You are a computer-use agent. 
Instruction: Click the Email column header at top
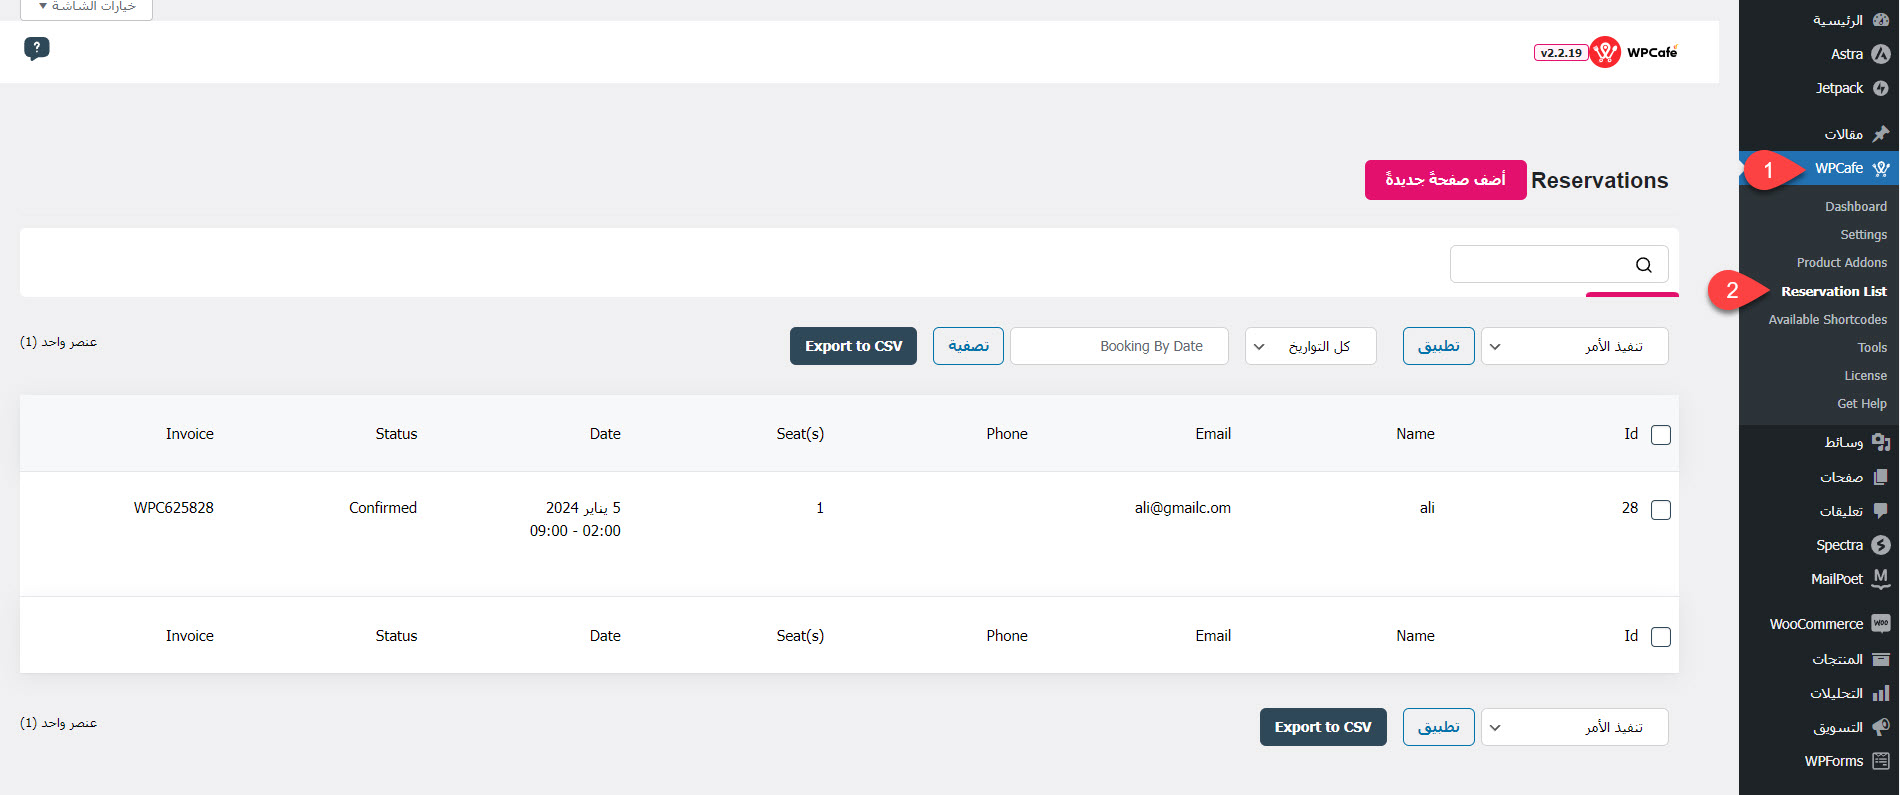[1213, 434]
